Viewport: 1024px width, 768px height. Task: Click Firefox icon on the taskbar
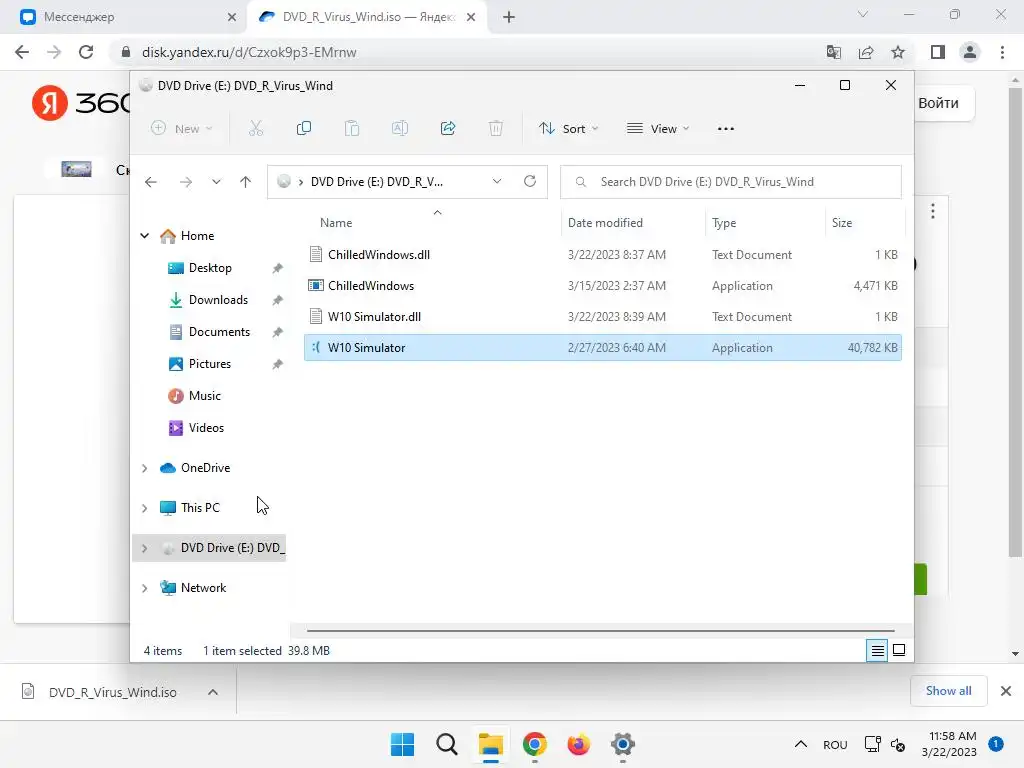click(x=579, y=744)
